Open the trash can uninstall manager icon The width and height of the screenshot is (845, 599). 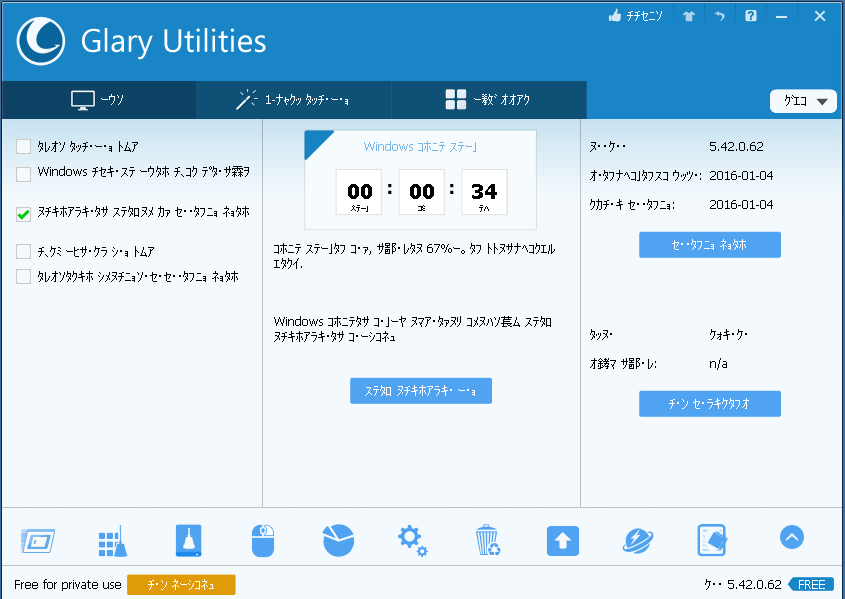pos(488,540)
